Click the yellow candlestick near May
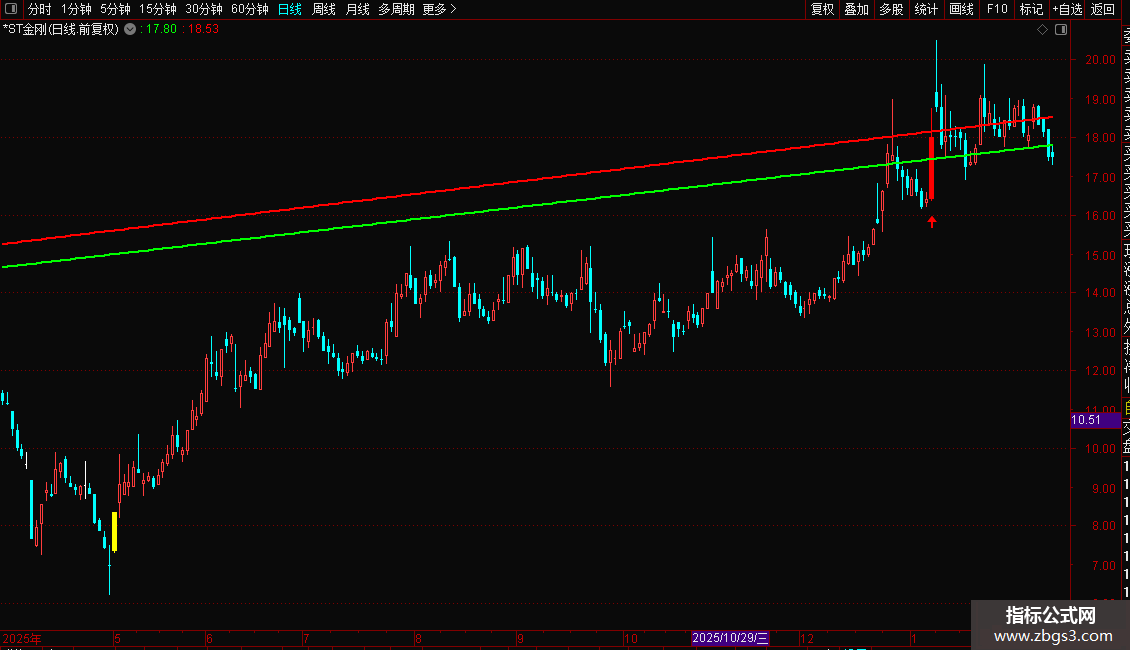 click(115, 532)
